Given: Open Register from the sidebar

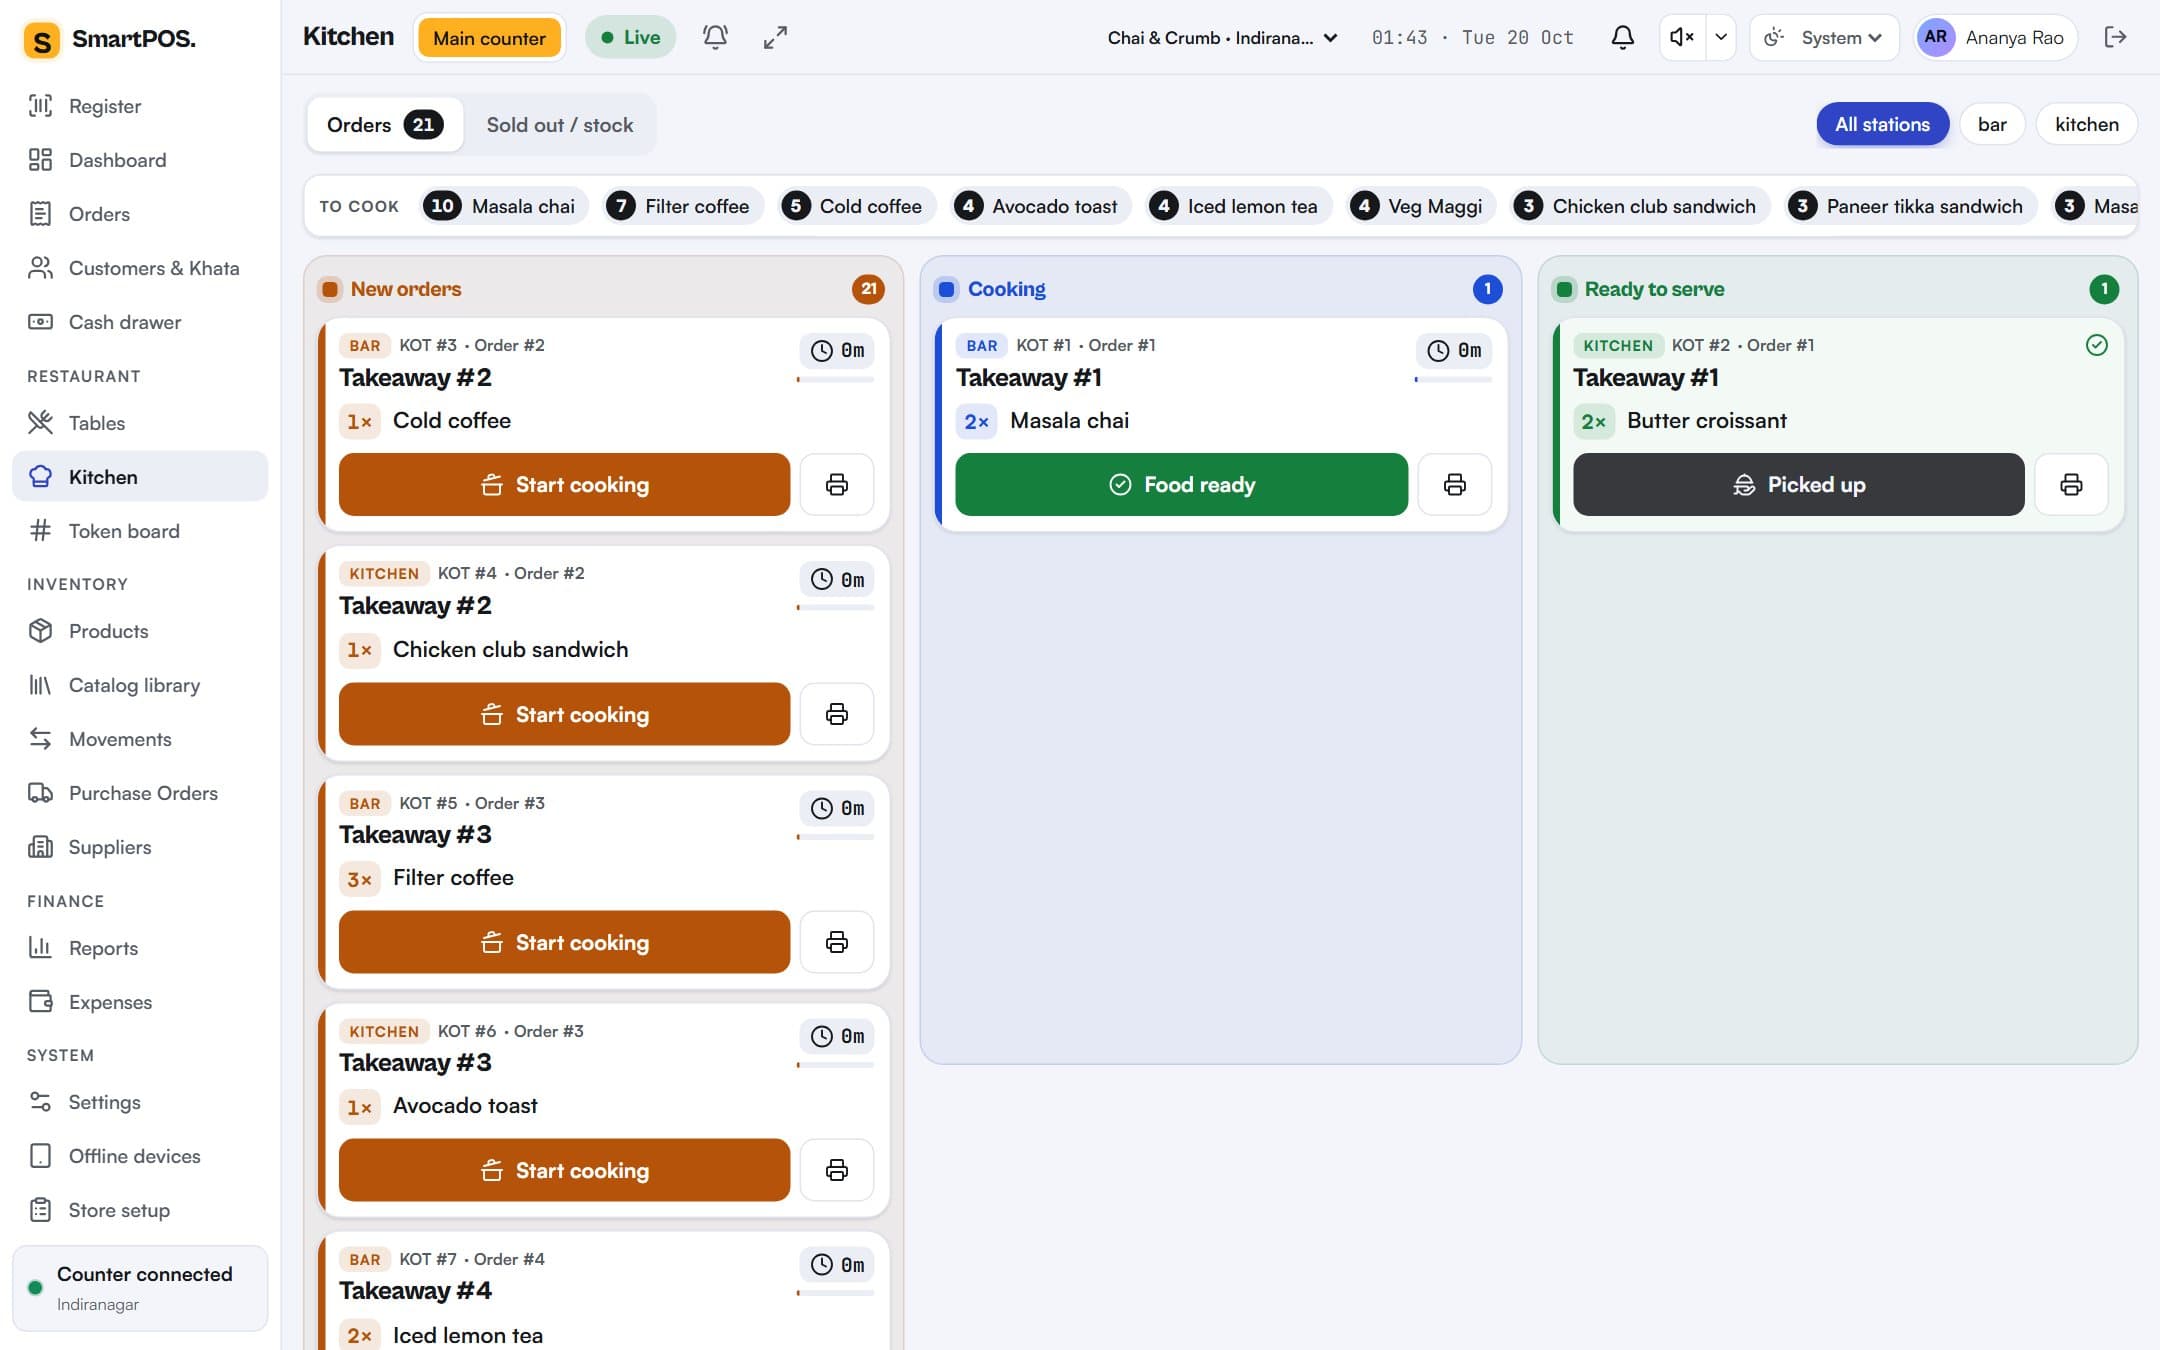Looking at the screenshot, I should coord(140,106).
